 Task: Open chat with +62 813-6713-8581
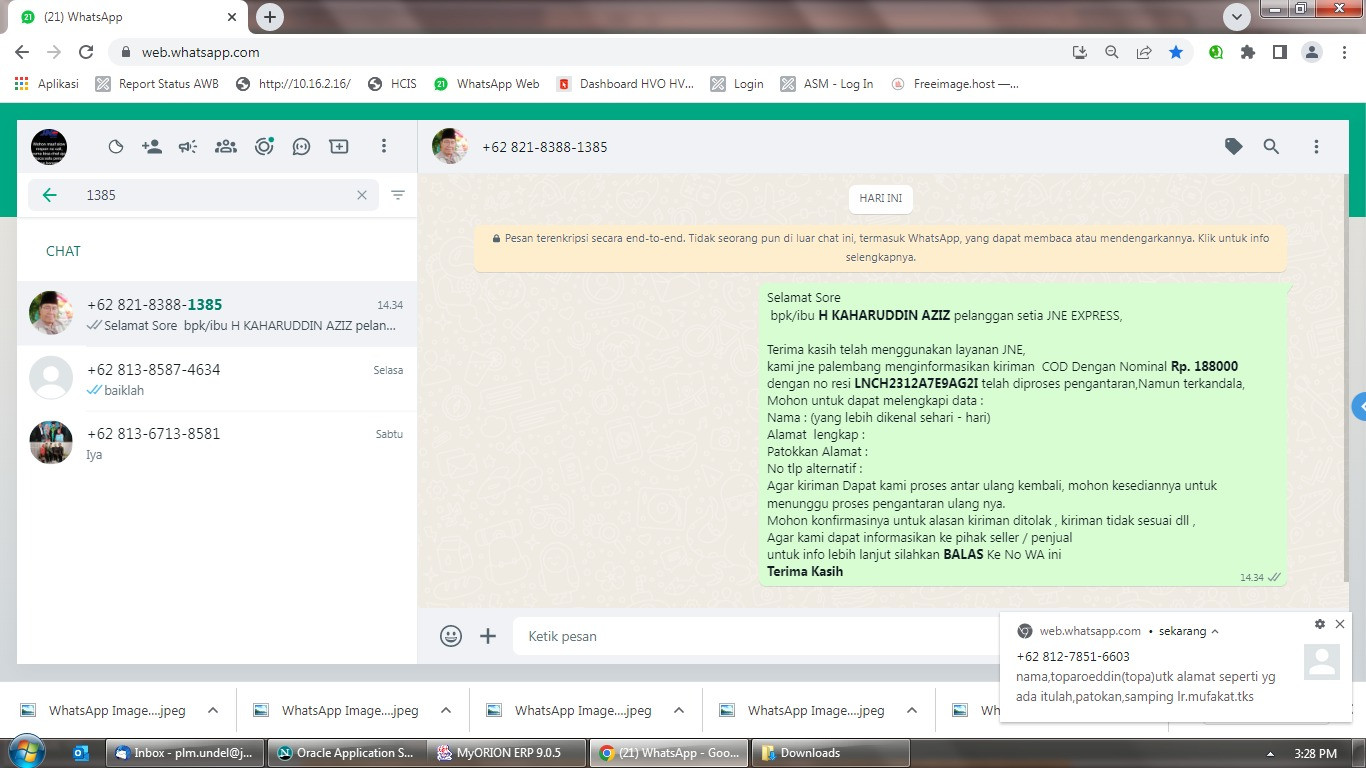[x=217, y=443]
